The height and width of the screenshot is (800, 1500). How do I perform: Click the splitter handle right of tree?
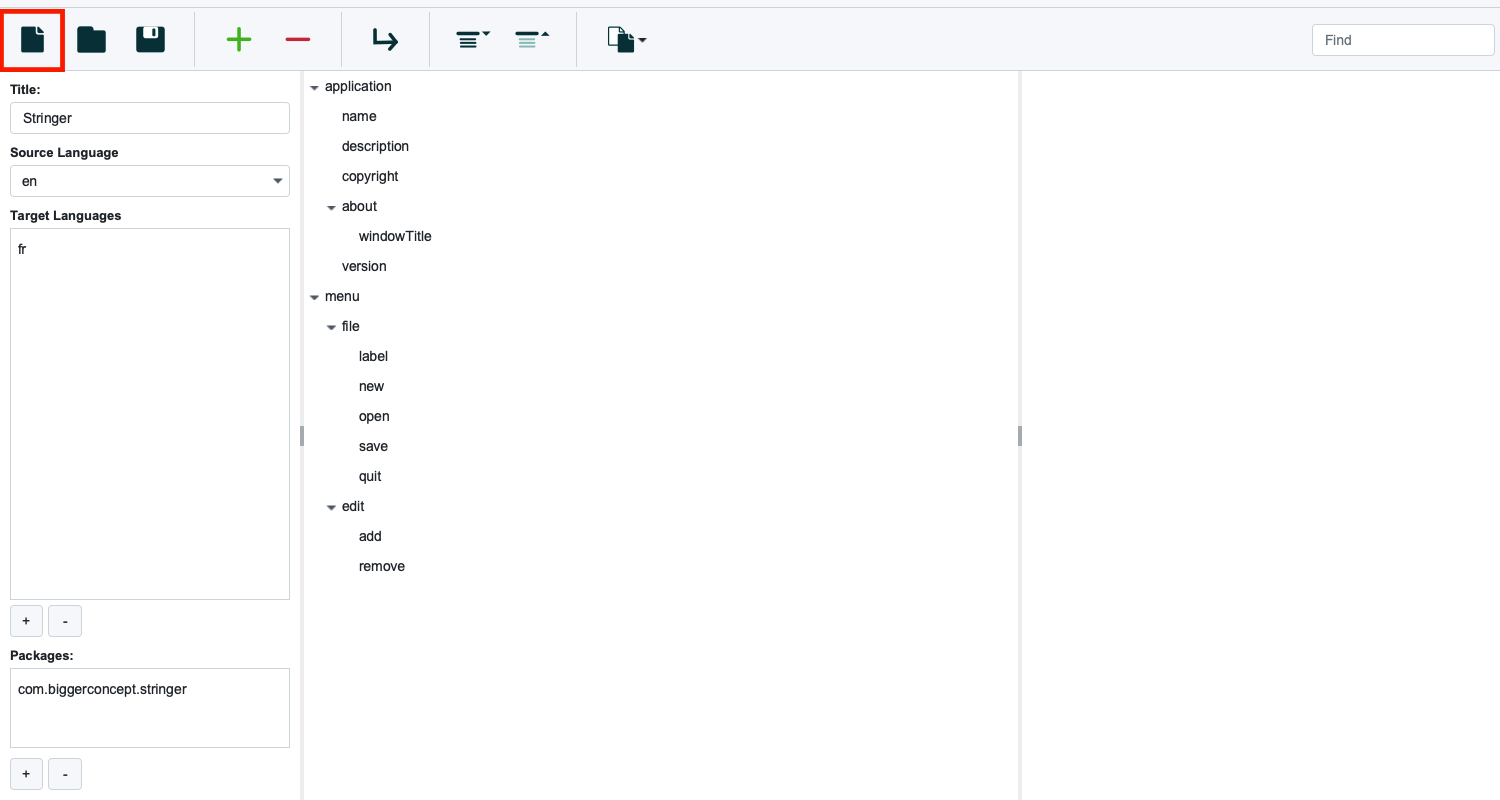pos(1020,436)
